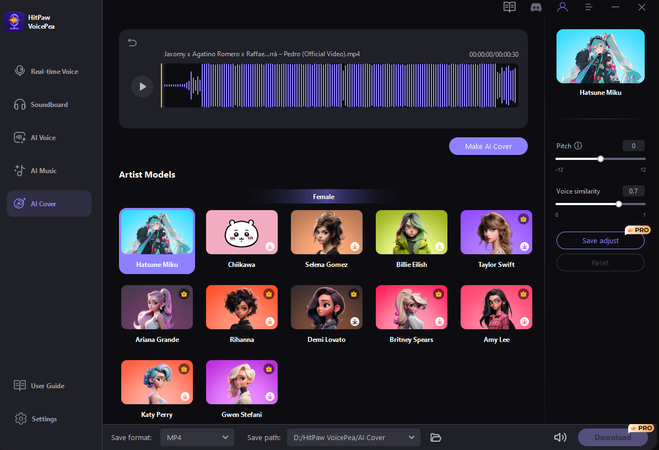Screen dimensions: 659x450
Task: Open the Save format MP4 dropdown
Action: coord(197,437)
